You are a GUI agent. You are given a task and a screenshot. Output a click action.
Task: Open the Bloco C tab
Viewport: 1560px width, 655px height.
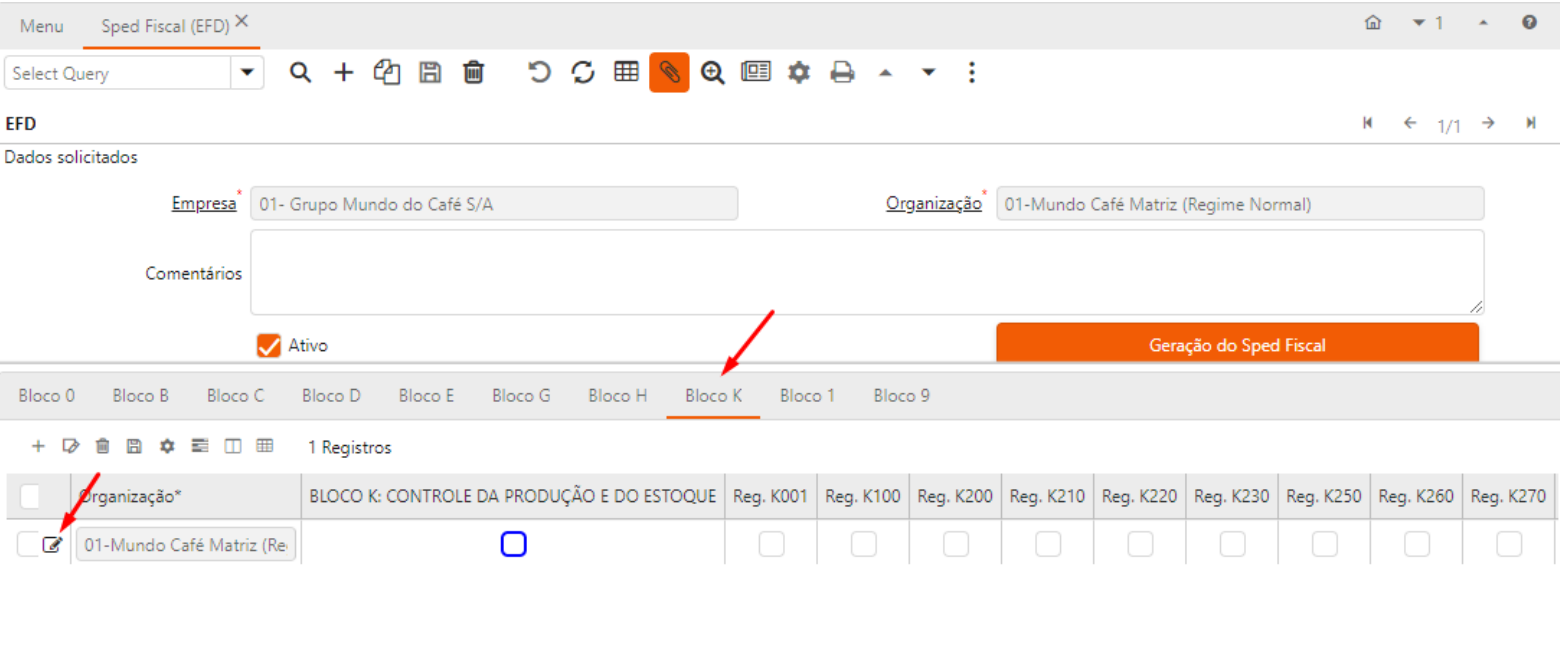coord(236,396)
